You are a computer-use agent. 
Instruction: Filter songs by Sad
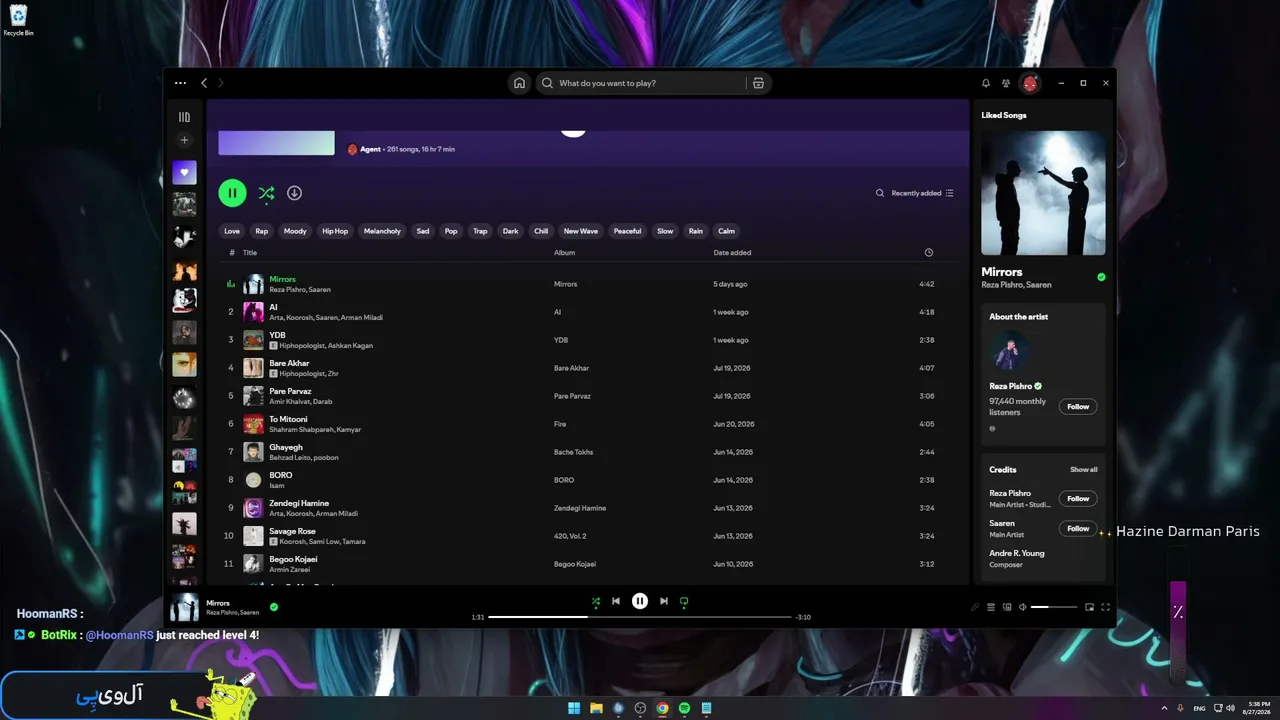pos(423,231)
